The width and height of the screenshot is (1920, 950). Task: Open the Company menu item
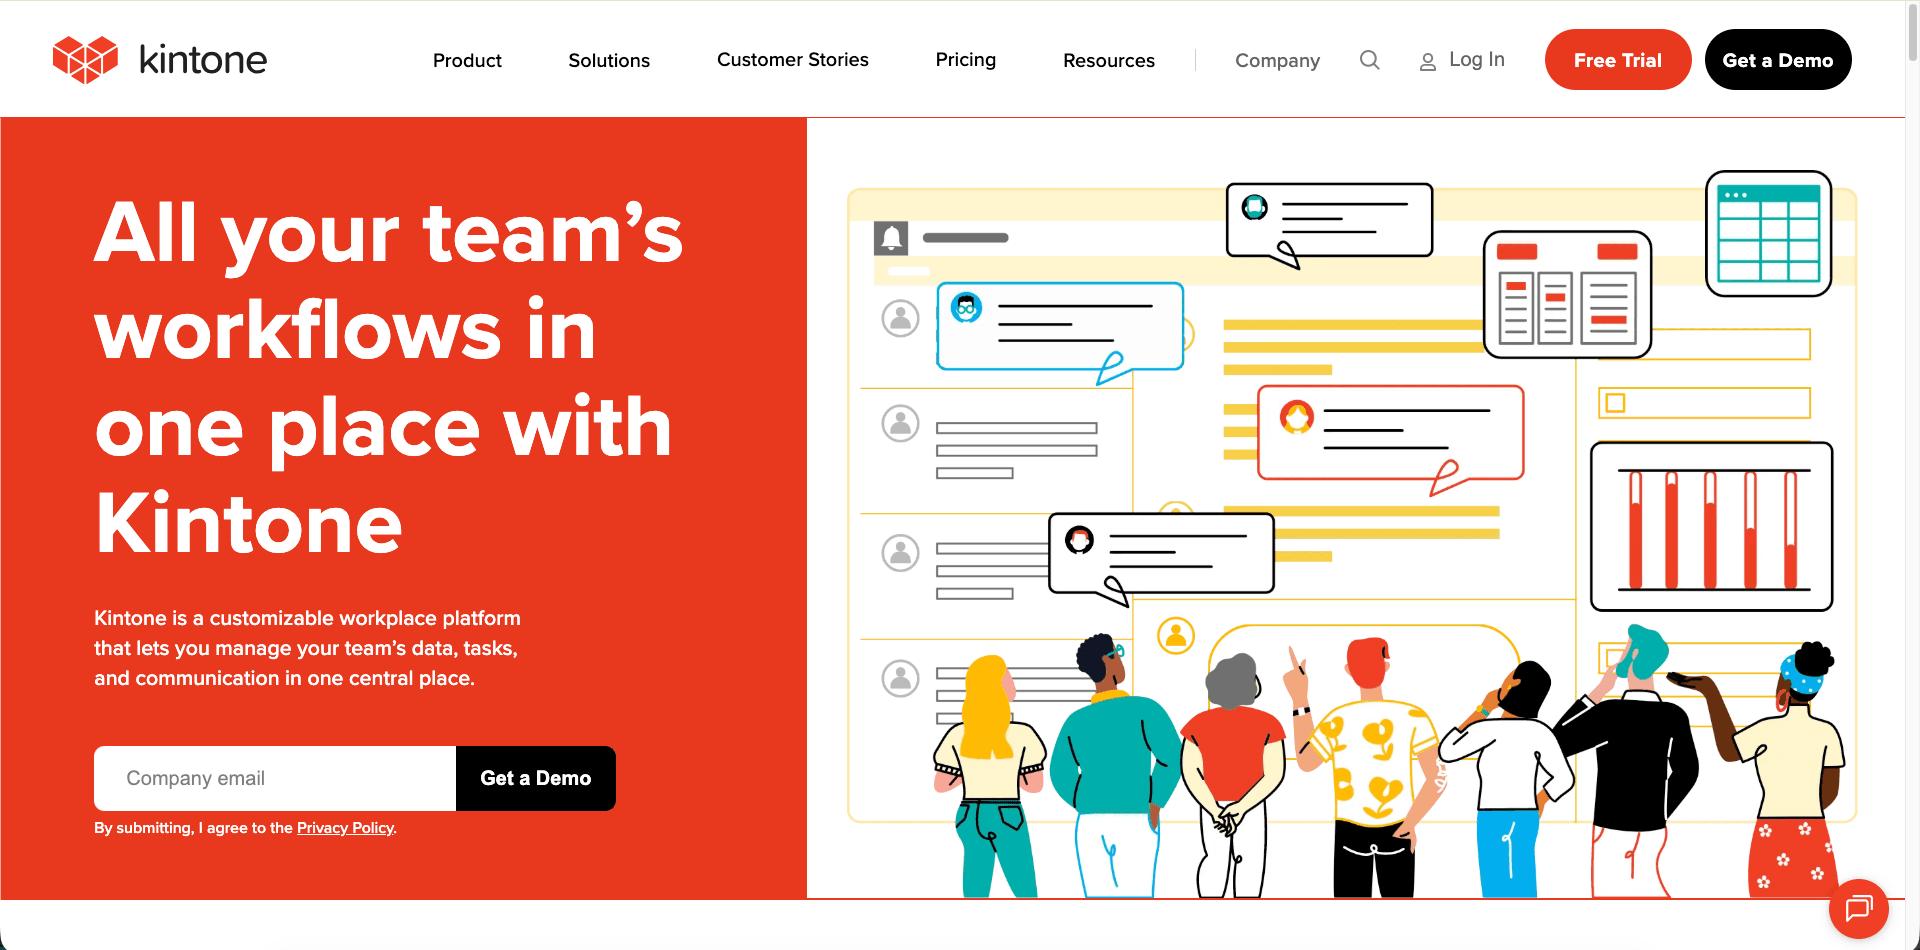tap(1277, 60)
